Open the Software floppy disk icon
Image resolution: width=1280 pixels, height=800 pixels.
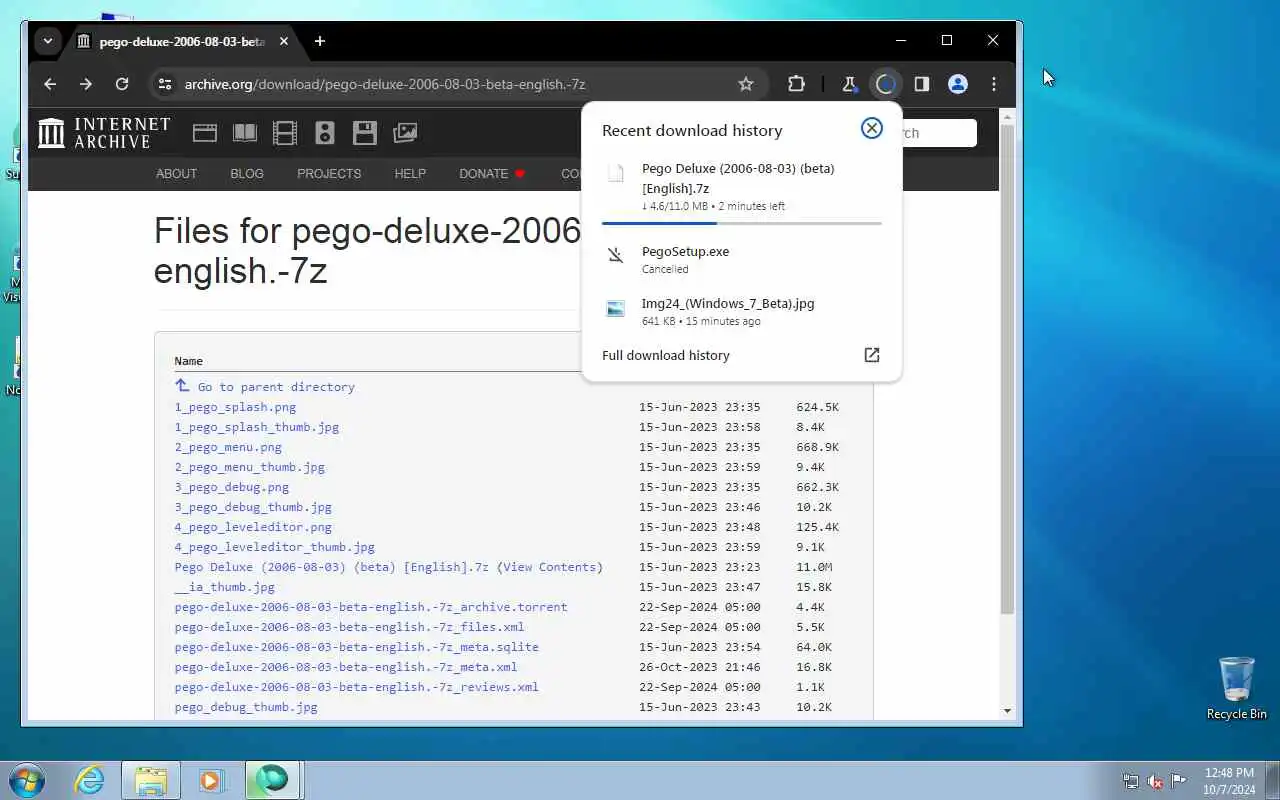coord(365,133)
